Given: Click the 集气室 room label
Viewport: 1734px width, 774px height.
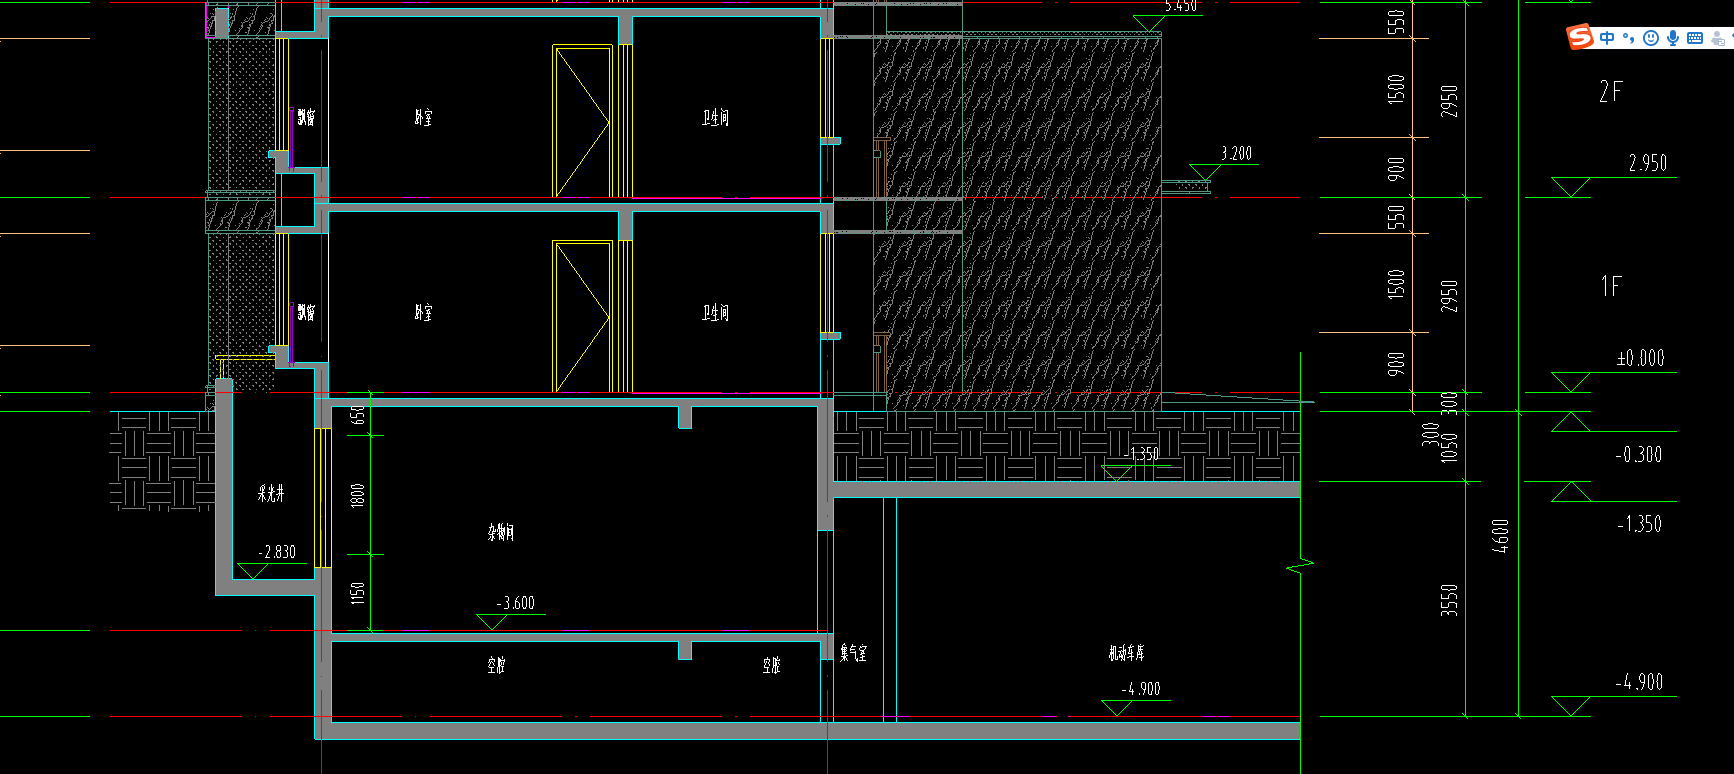Looking at the screenshot, I should (853, 653).
